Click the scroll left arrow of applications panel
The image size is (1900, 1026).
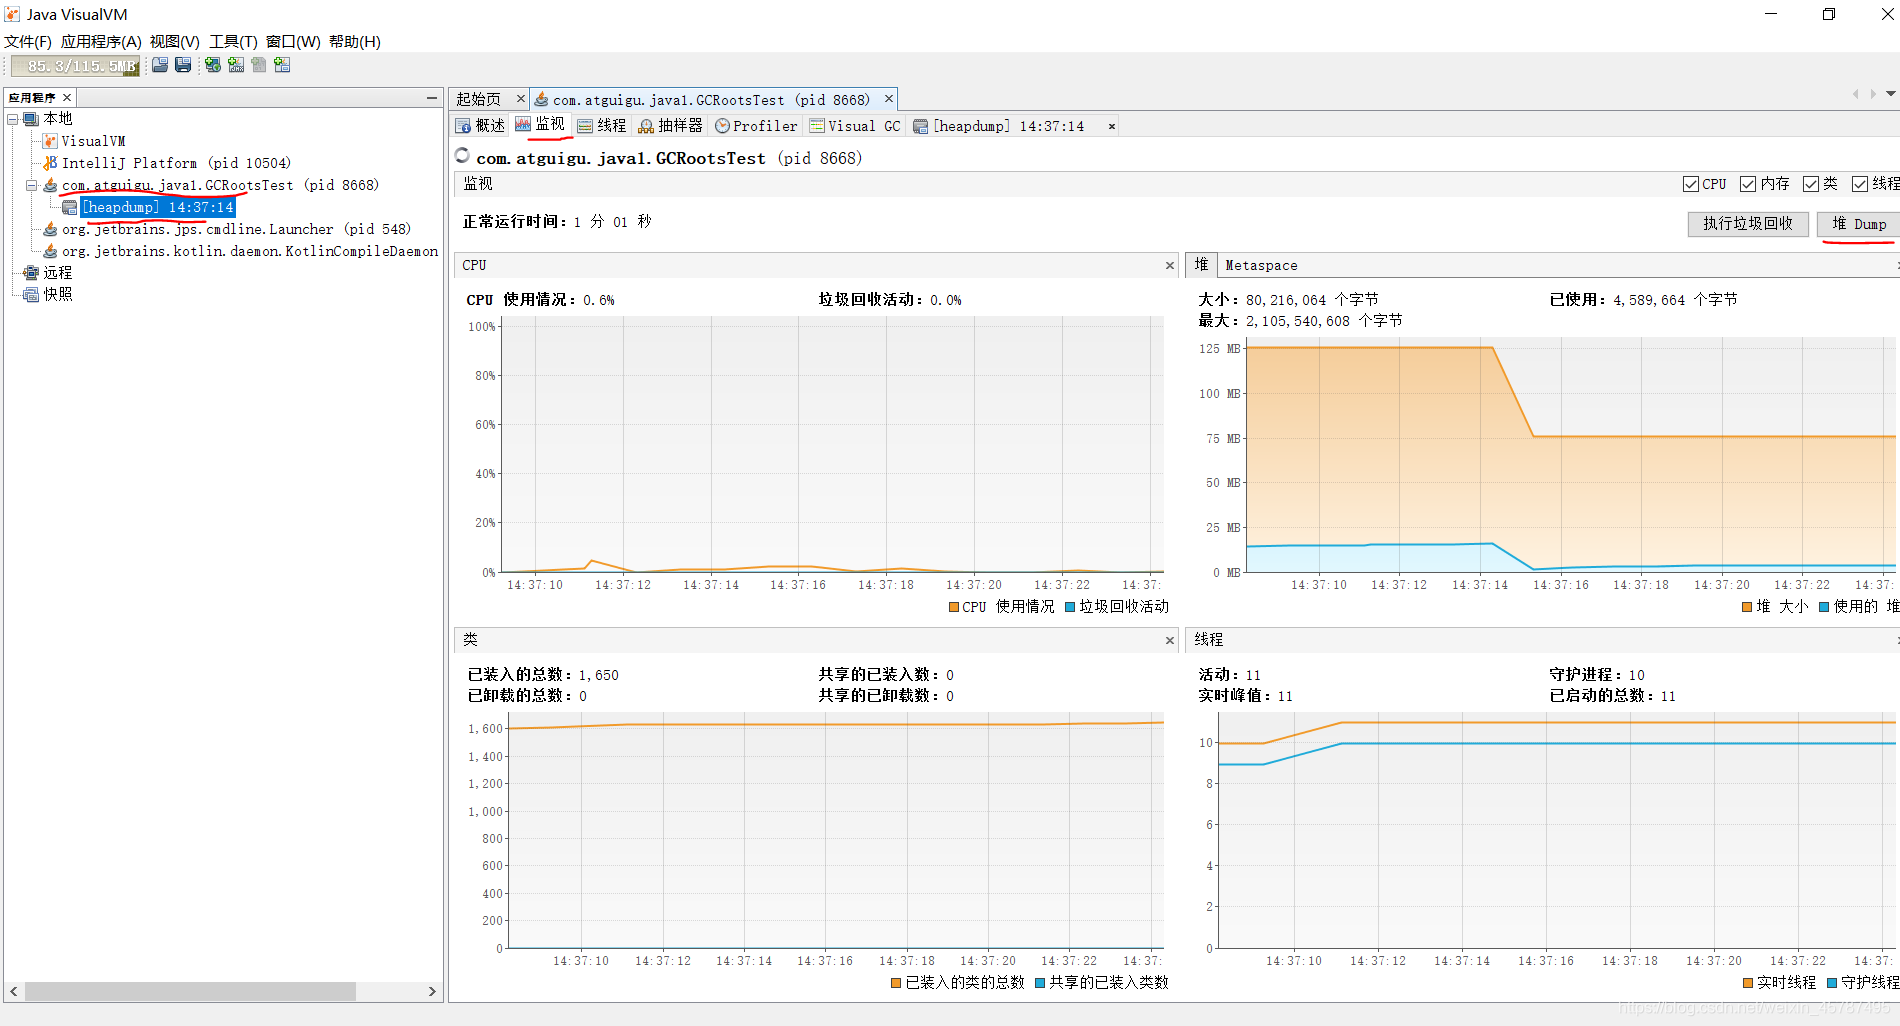tap(13, 991)
